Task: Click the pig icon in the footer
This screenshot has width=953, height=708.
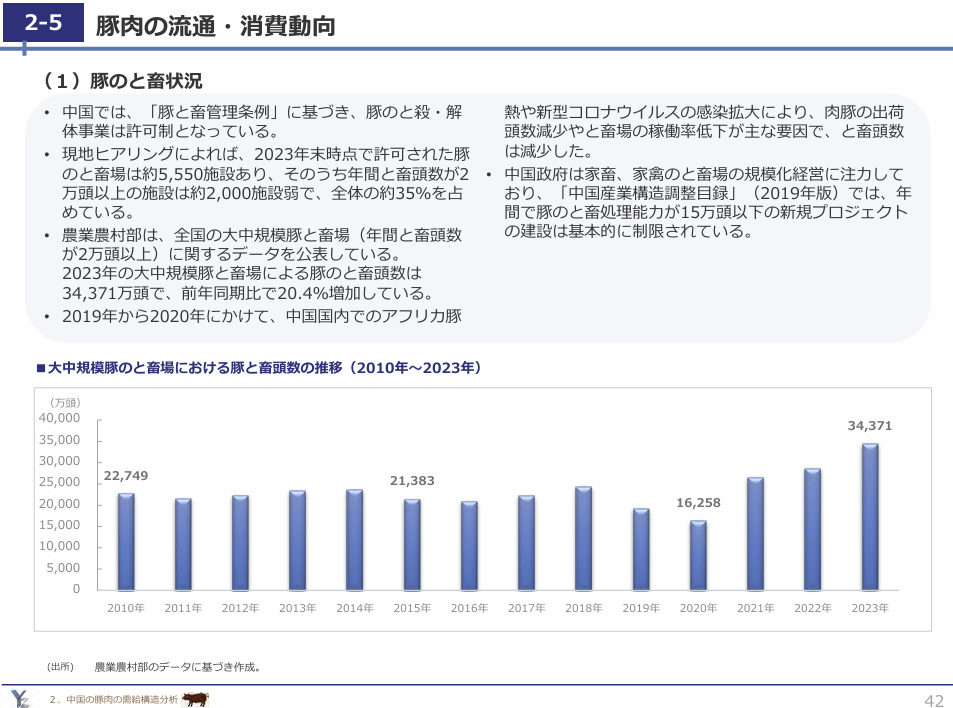Action: pyautogui.click(x=195, y=699)
